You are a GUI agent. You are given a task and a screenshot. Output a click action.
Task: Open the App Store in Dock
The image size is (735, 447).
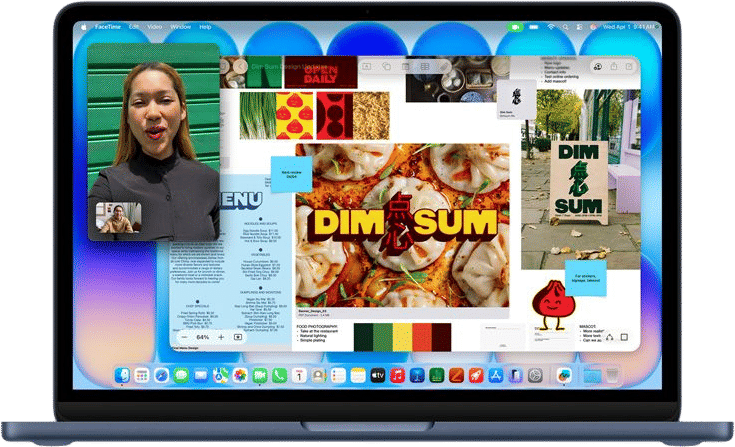click(x=496, y=375)
